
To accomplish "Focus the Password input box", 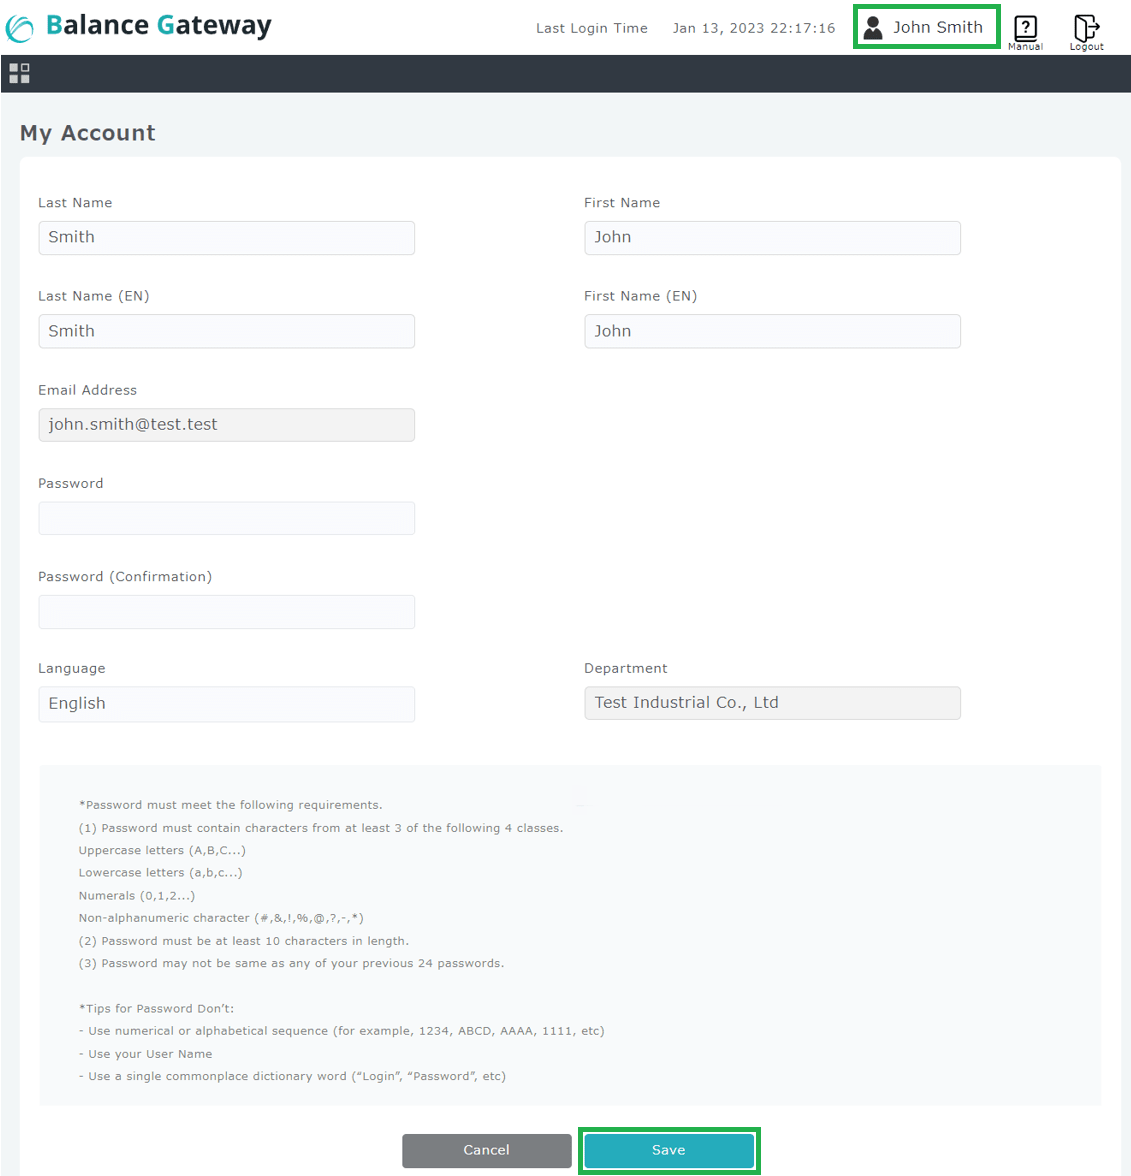I will [226, 518].
